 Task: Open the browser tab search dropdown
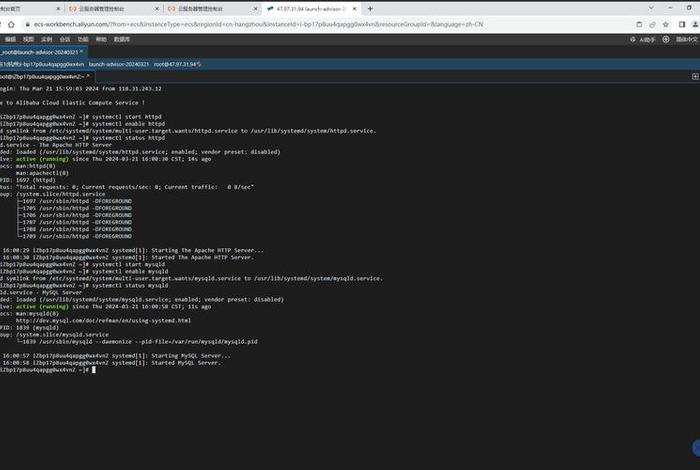[651, 8]
